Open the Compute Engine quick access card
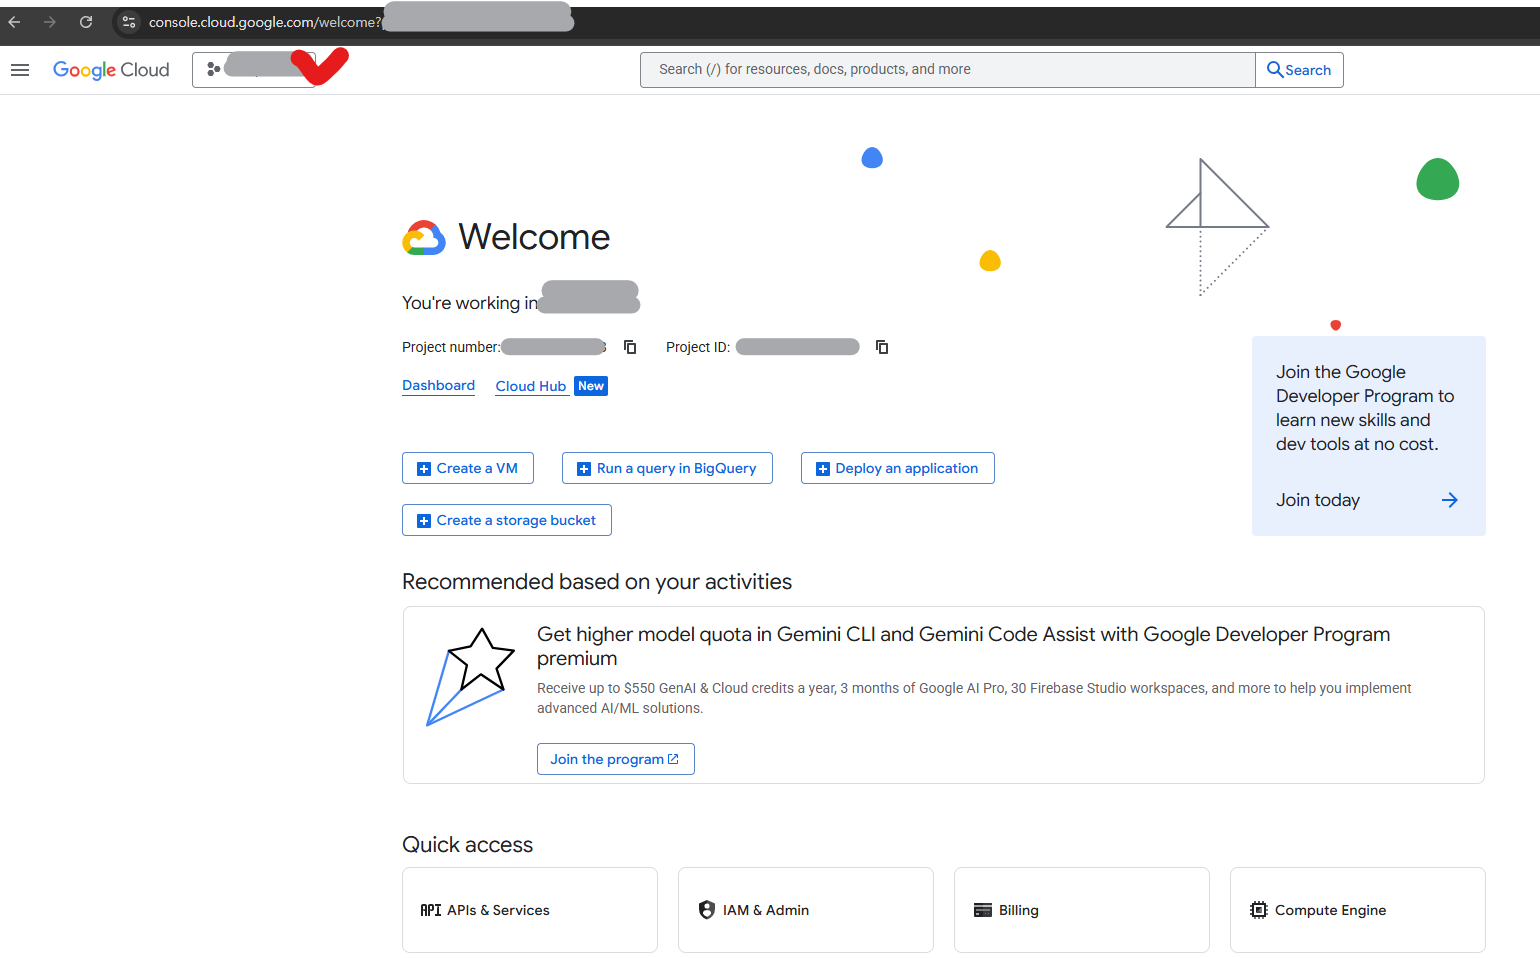 [x=1357, y=909]
